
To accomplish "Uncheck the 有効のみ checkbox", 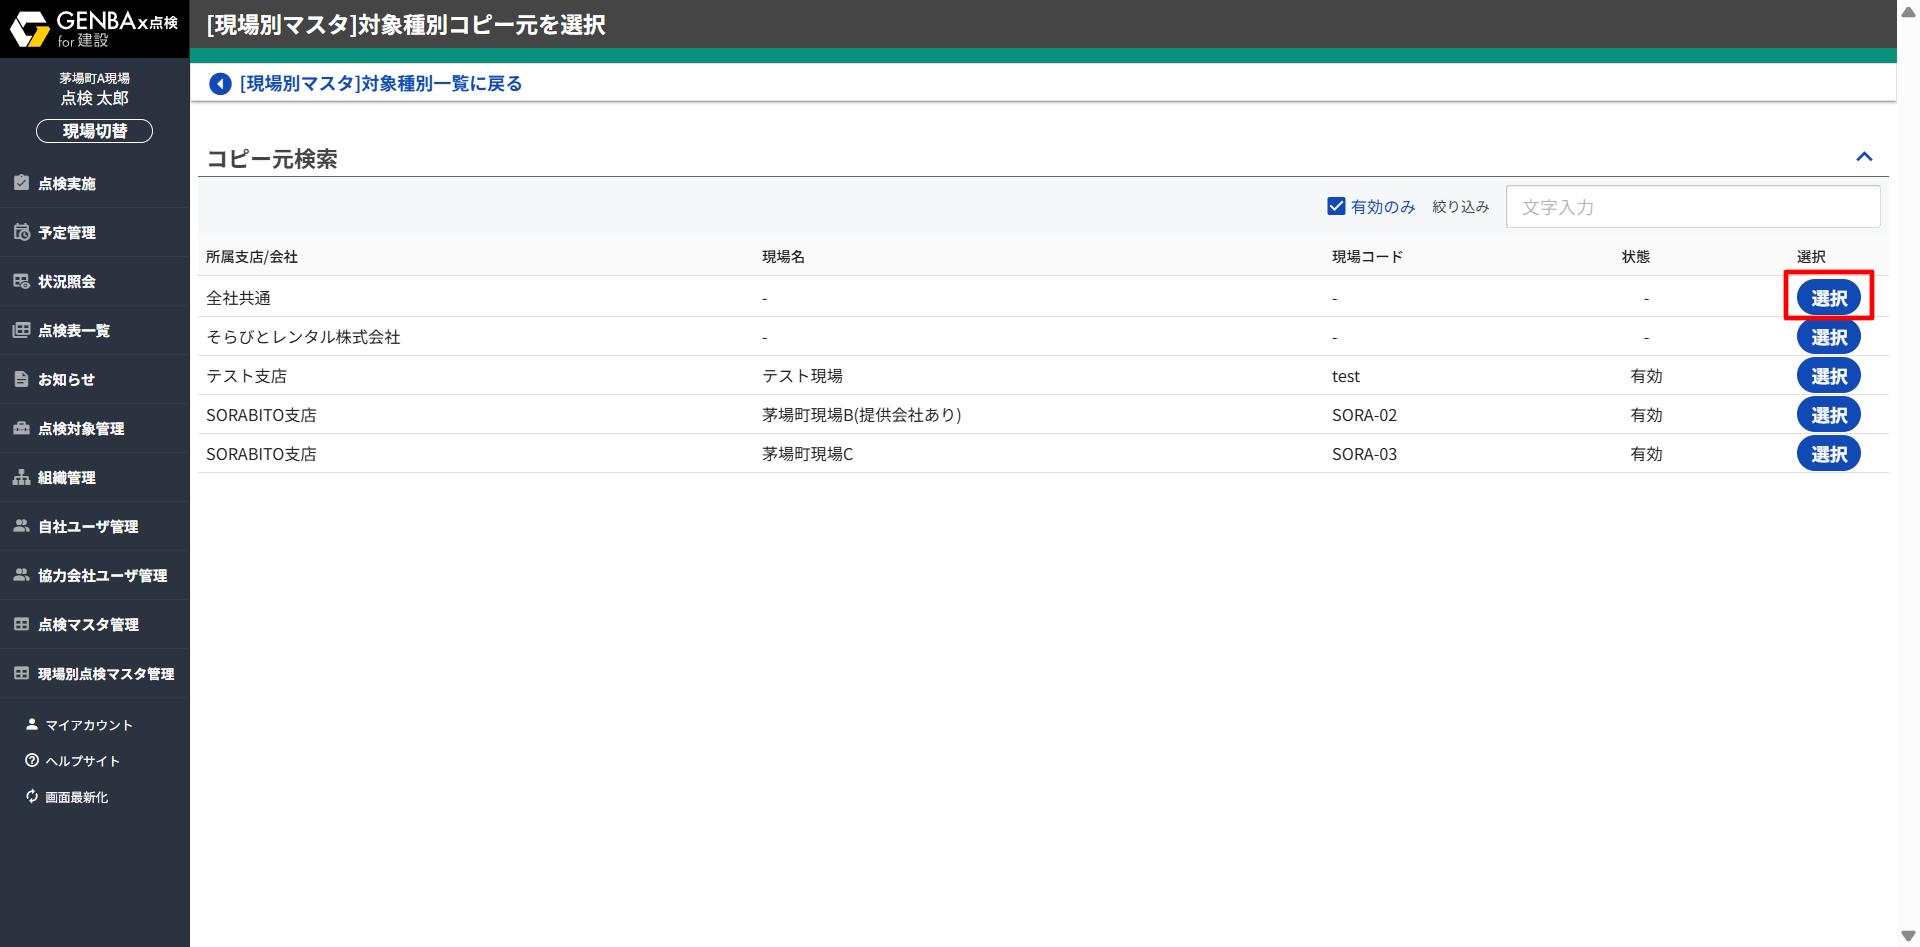I will [1336, 206].
